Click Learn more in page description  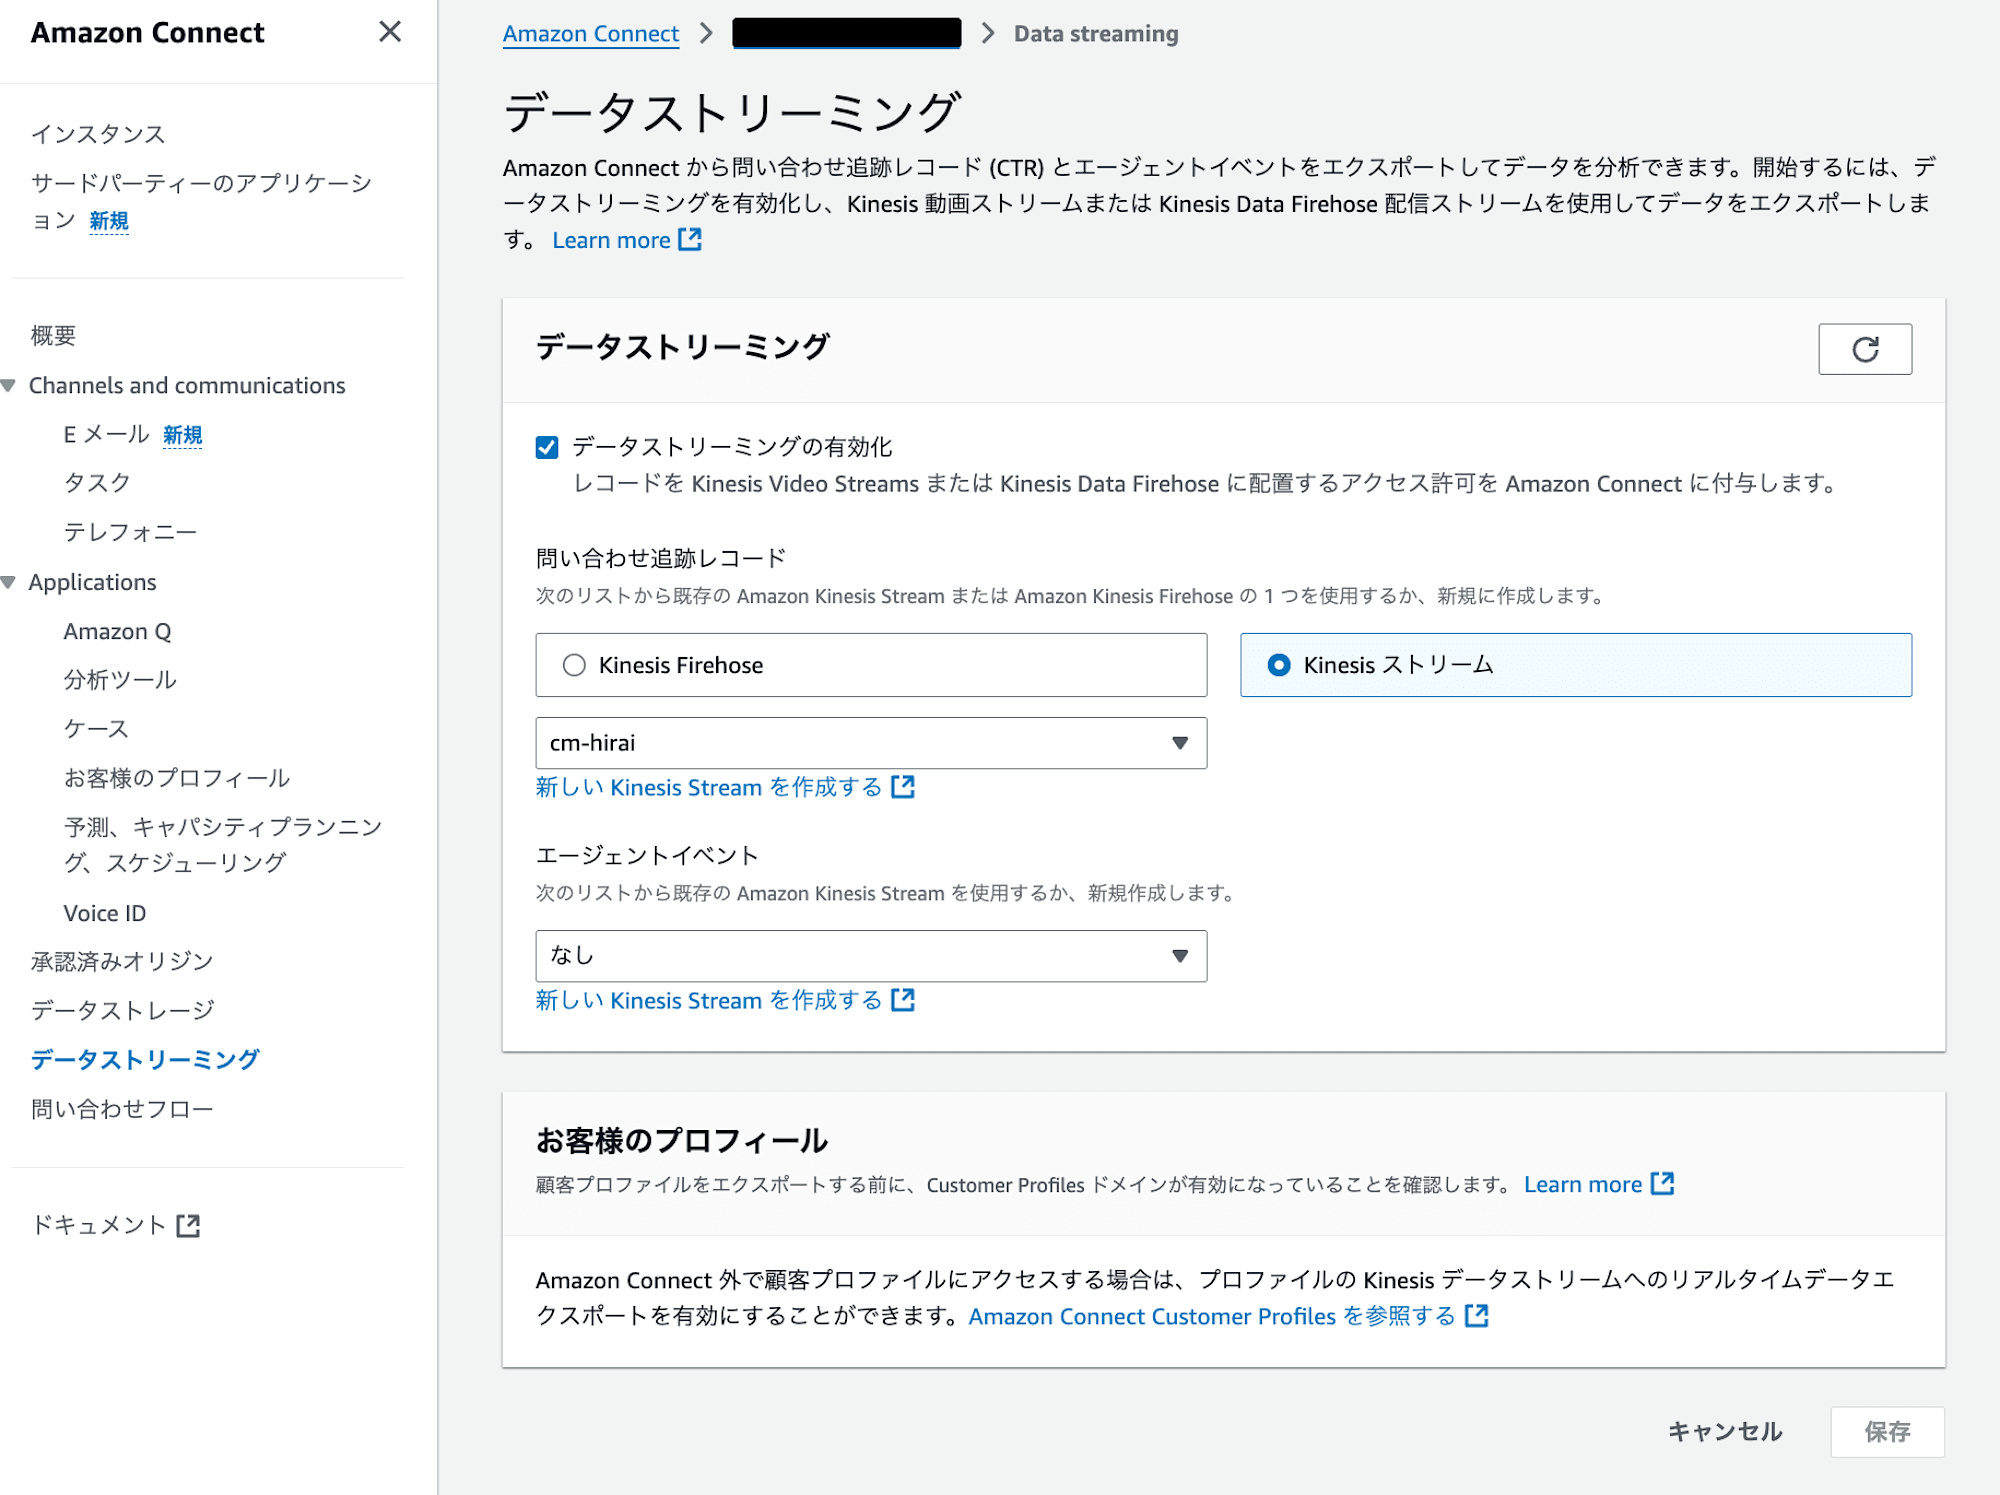[x=611, y=240]
